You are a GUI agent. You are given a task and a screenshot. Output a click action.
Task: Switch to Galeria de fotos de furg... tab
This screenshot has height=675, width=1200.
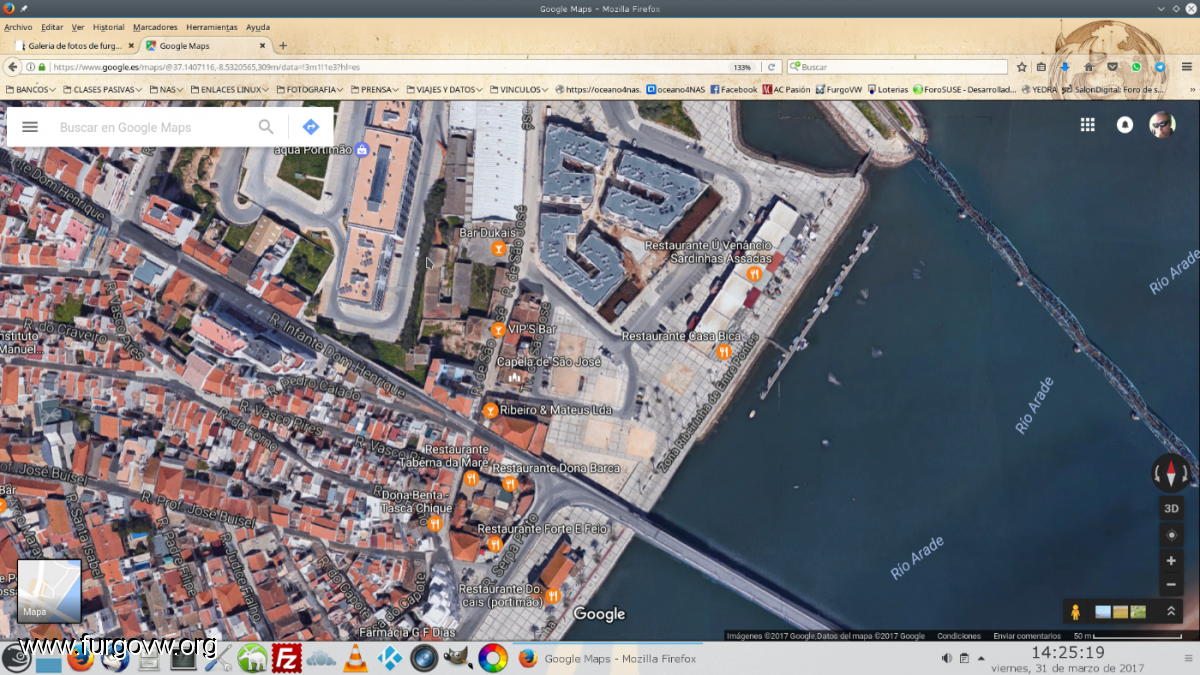[x=74, y=45]
